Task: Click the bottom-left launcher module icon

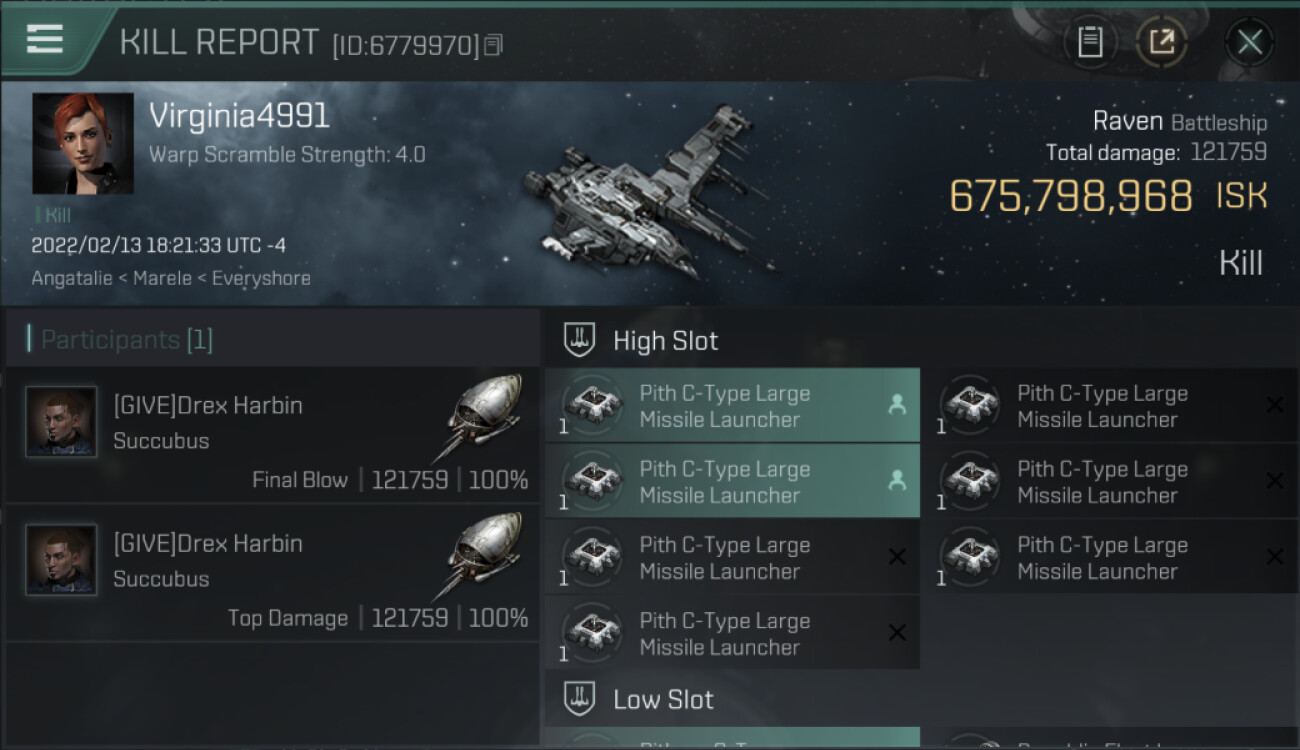Action: coord(593,633)
